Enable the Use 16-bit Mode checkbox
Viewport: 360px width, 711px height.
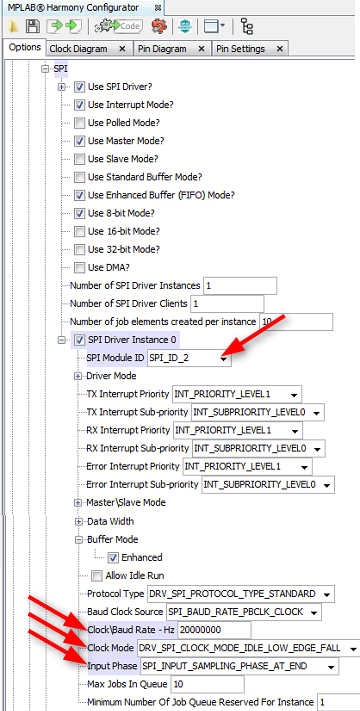[x=80, y=231]
